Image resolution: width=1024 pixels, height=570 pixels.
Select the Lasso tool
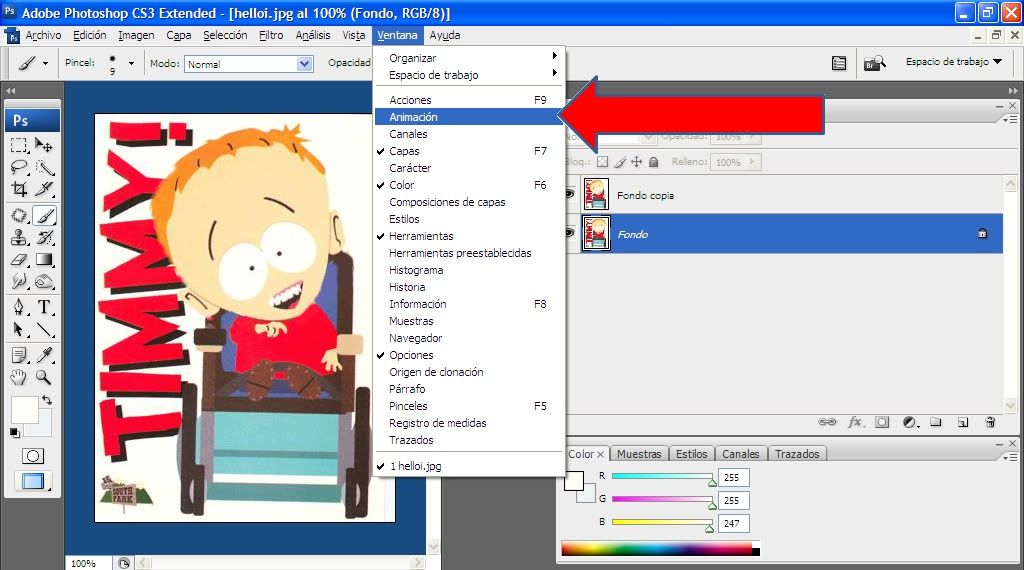pos(19,167)
